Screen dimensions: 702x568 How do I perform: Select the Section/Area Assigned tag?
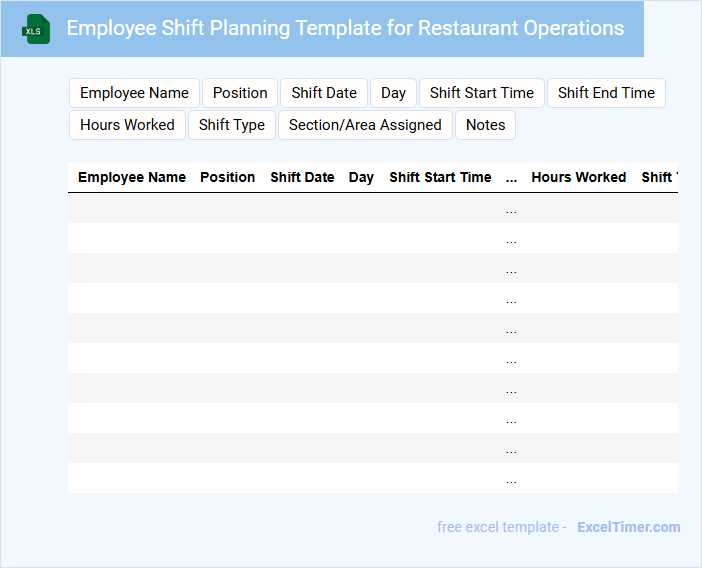coord(365,125)
